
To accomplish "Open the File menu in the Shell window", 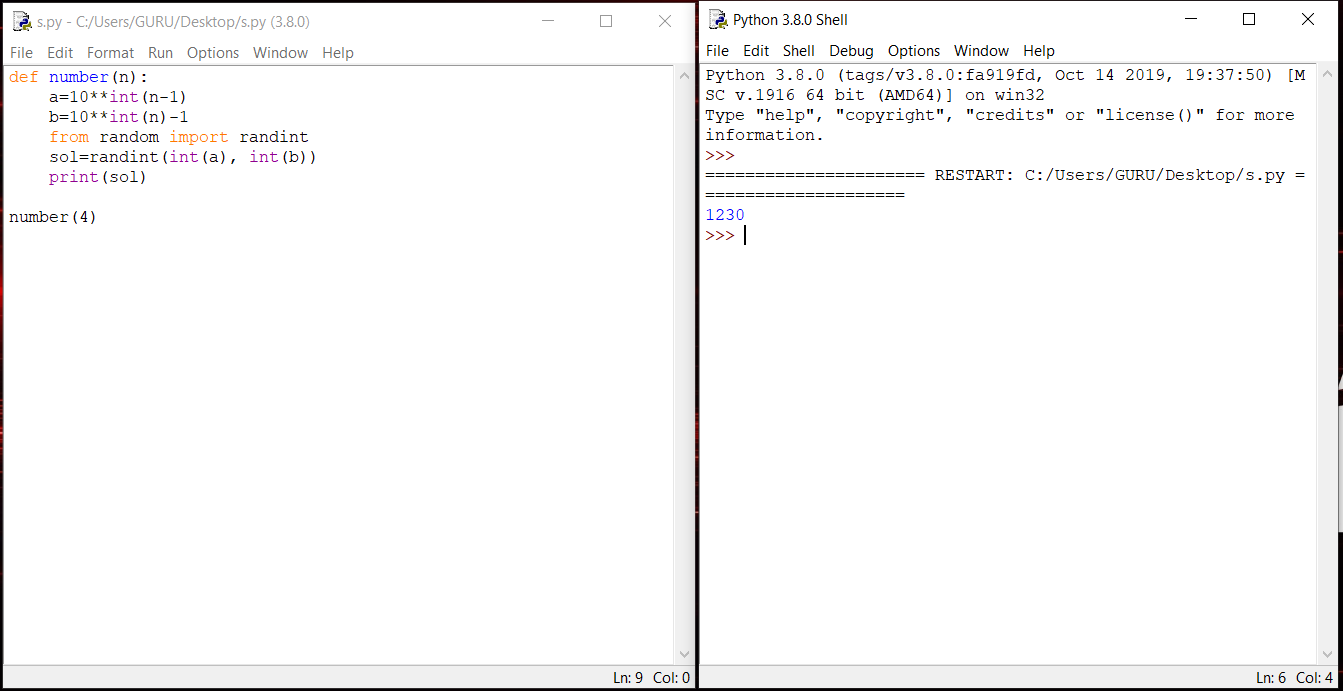I will (x=717, y=51).
